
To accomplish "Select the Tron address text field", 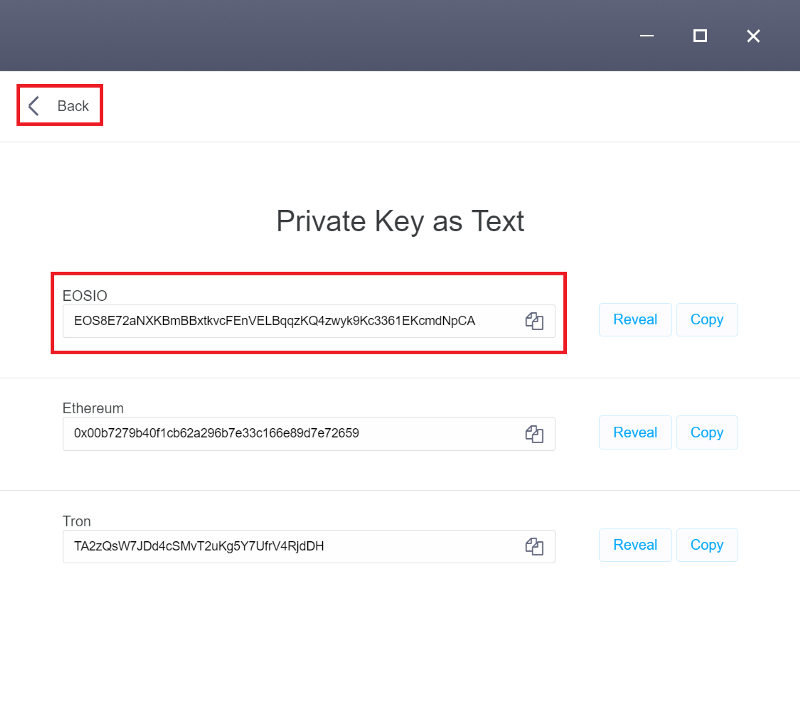I will point(309,546).
